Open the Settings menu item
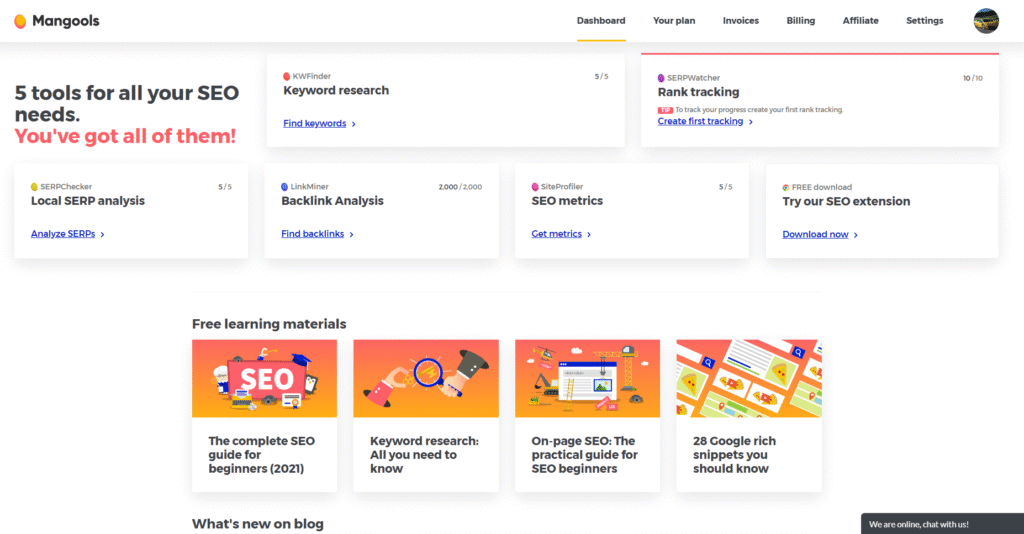Viewport: 1024px width, 534px height. (x=924, y=21)
